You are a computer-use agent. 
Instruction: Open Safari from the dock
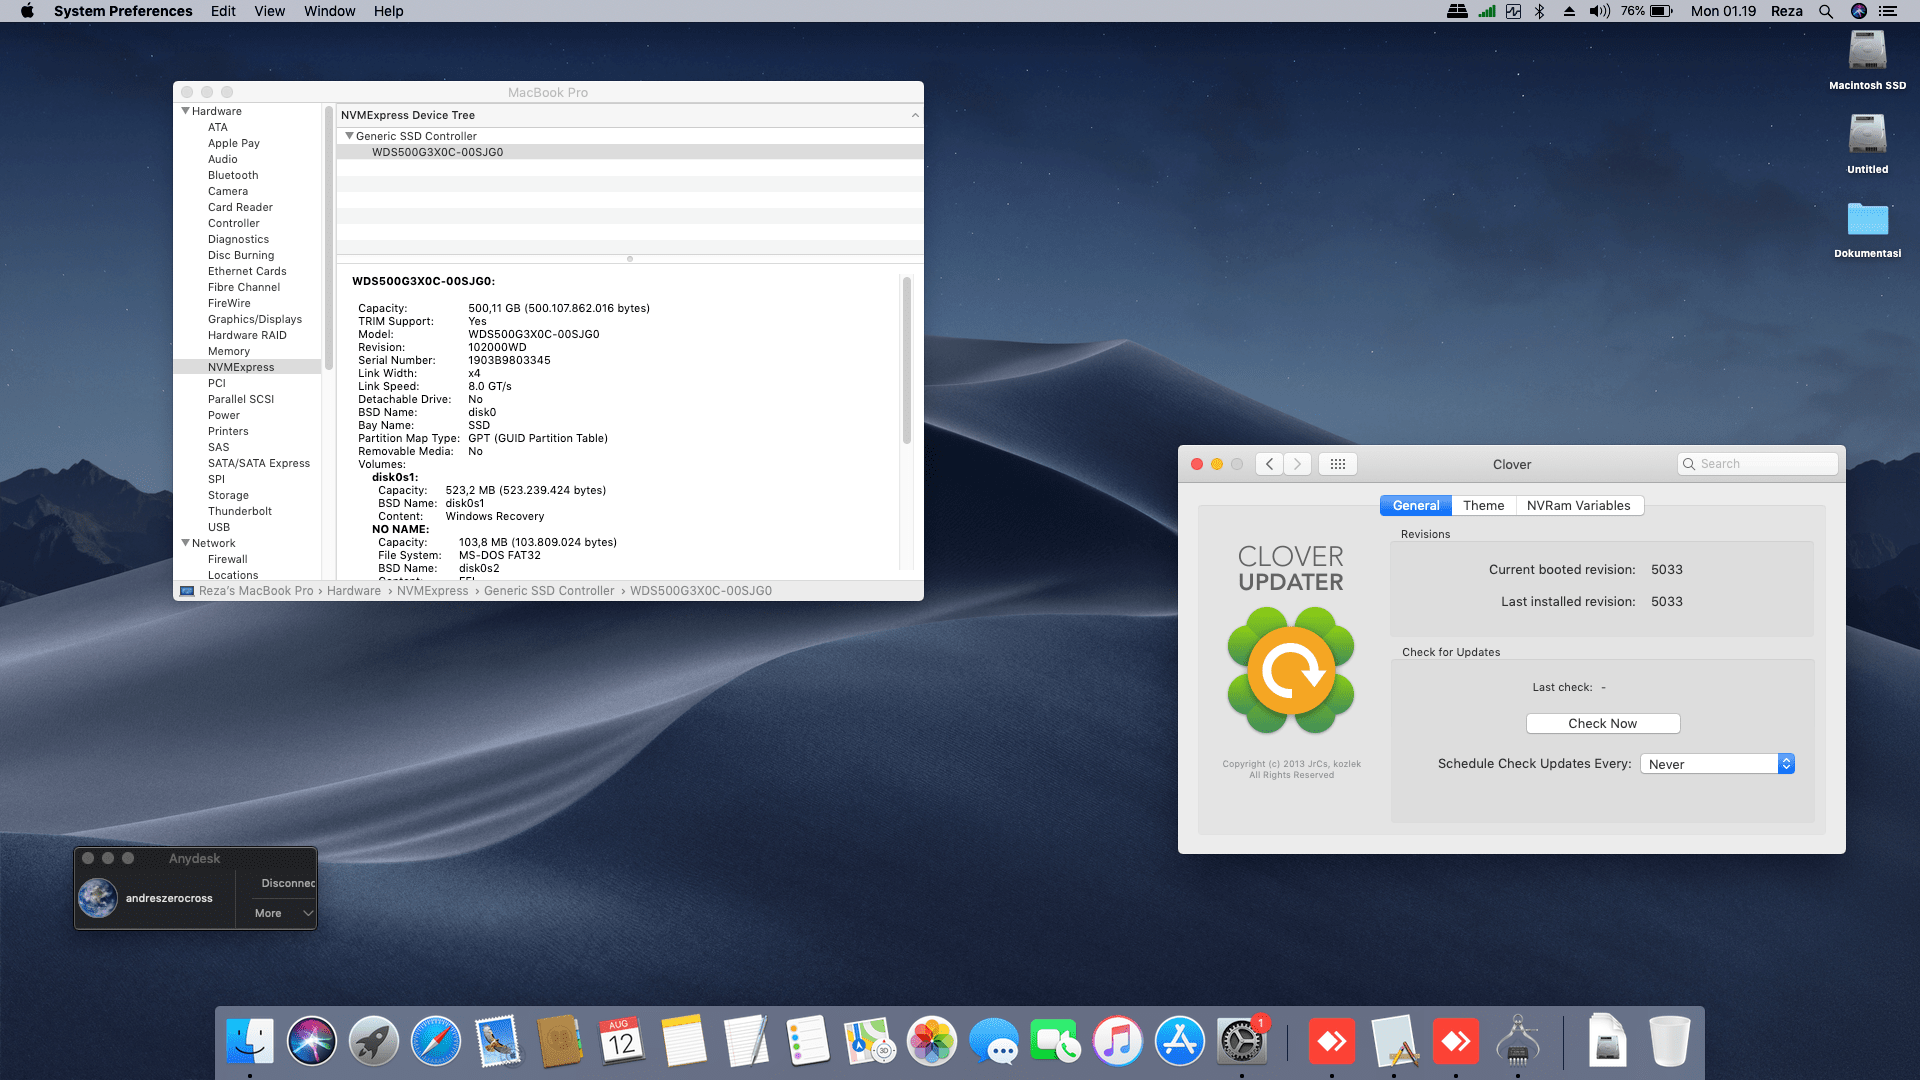pos(436,1041)
